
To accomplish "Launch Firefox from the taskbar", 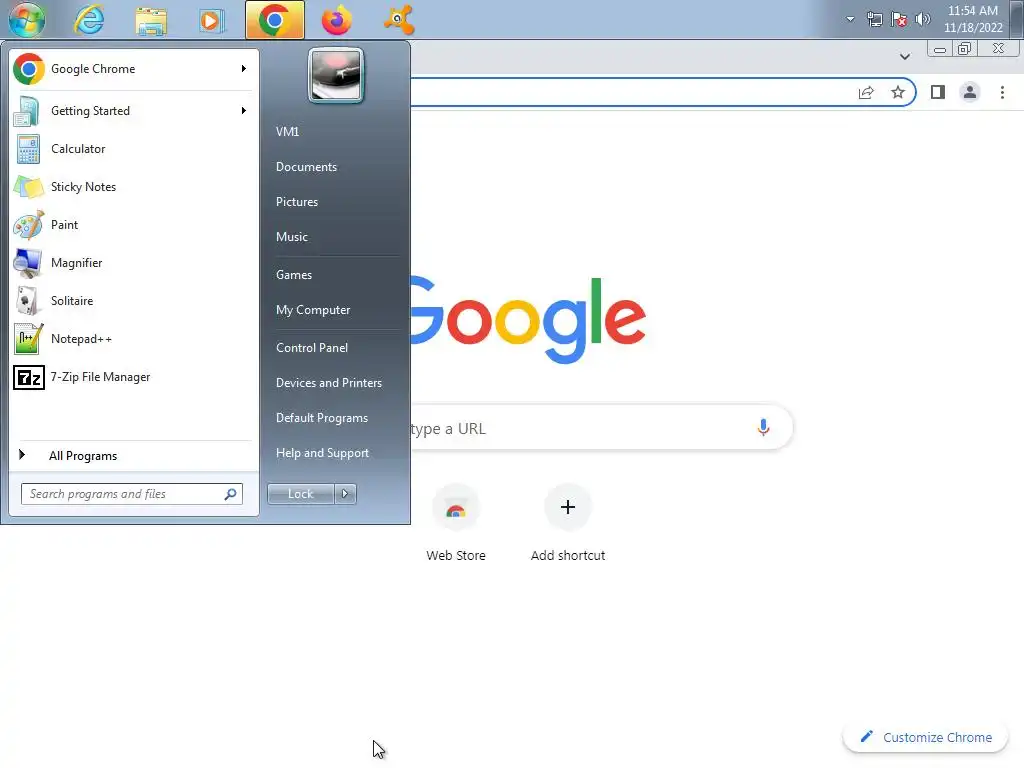I will click(x=336, y=20).
